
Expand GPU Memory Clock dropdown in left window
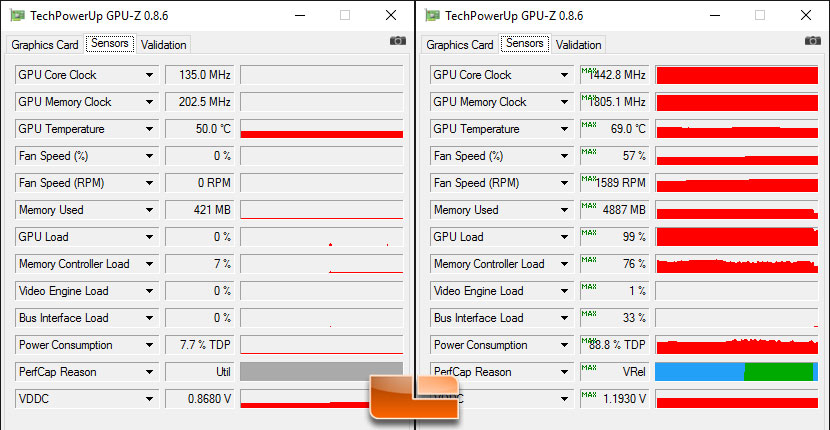[x=150, y=102]
